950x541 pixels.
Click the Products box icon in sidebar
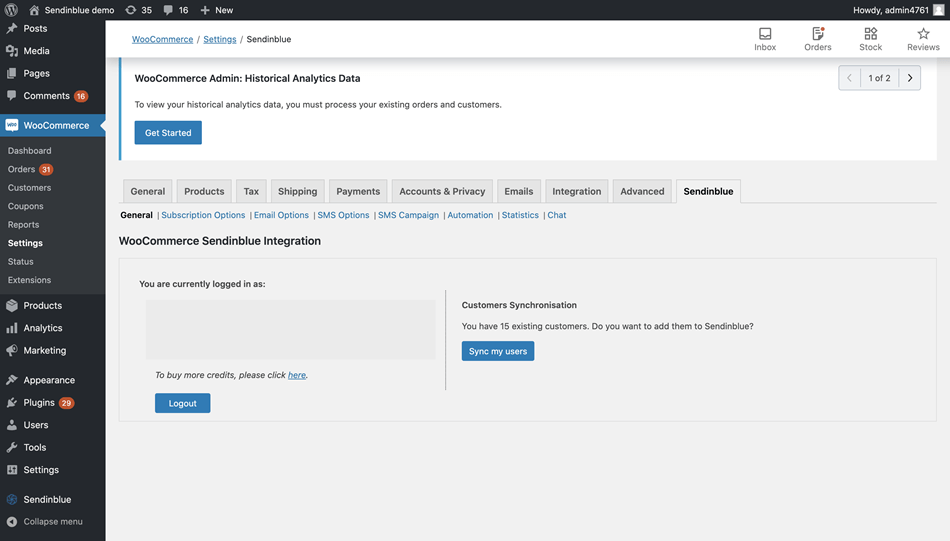tap(12, 305)
